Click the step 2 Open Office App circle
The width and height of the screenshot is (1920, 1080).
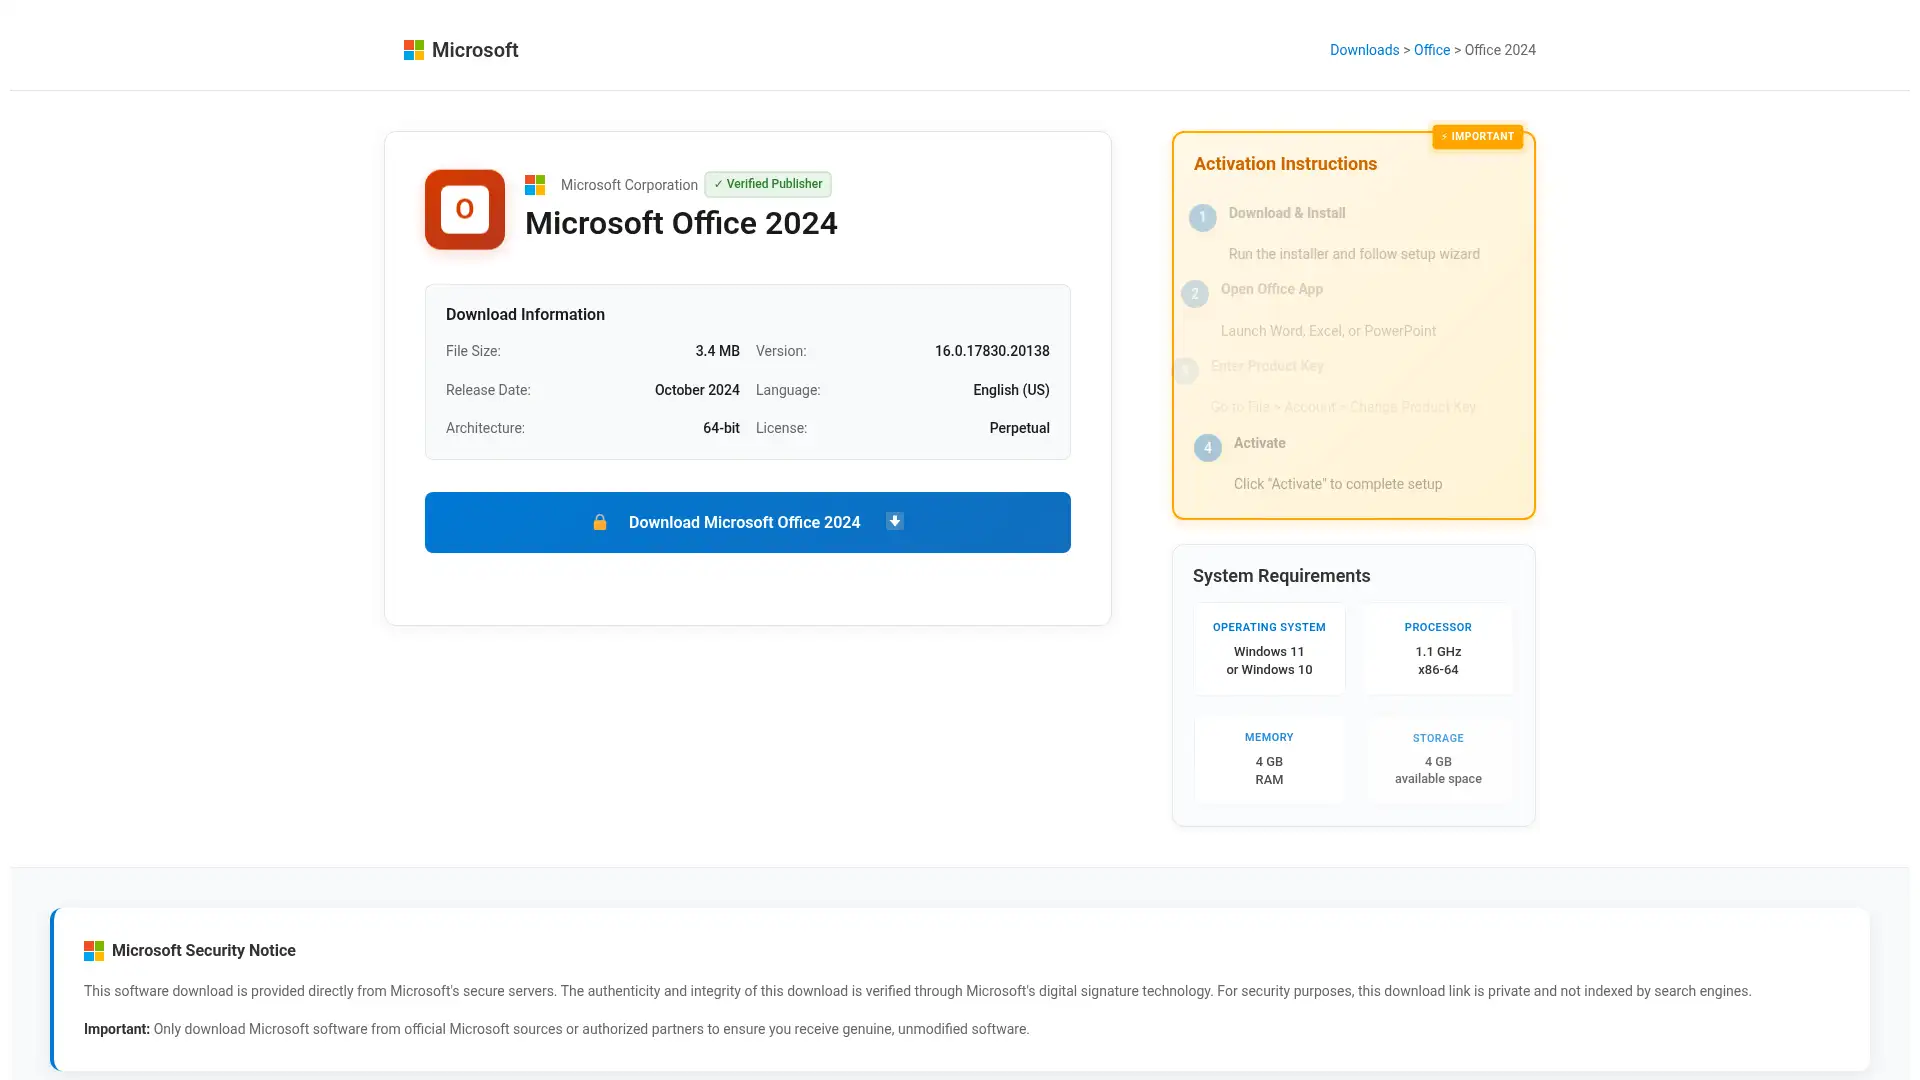[x=1195, y=293]
